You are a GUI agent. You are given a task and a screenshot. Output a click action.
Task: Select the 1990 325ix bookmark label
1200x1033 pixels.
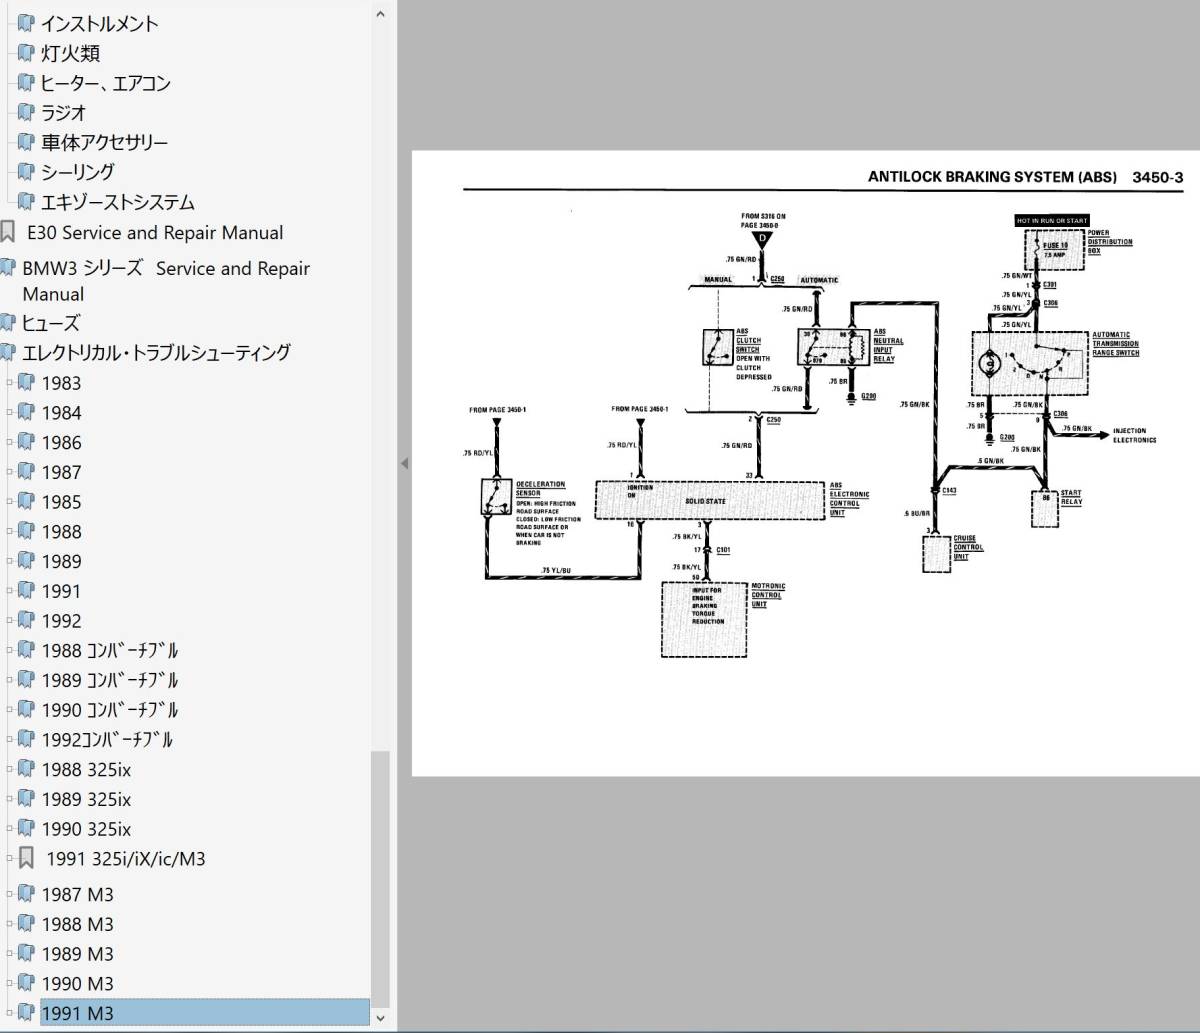tap(86, 829)
